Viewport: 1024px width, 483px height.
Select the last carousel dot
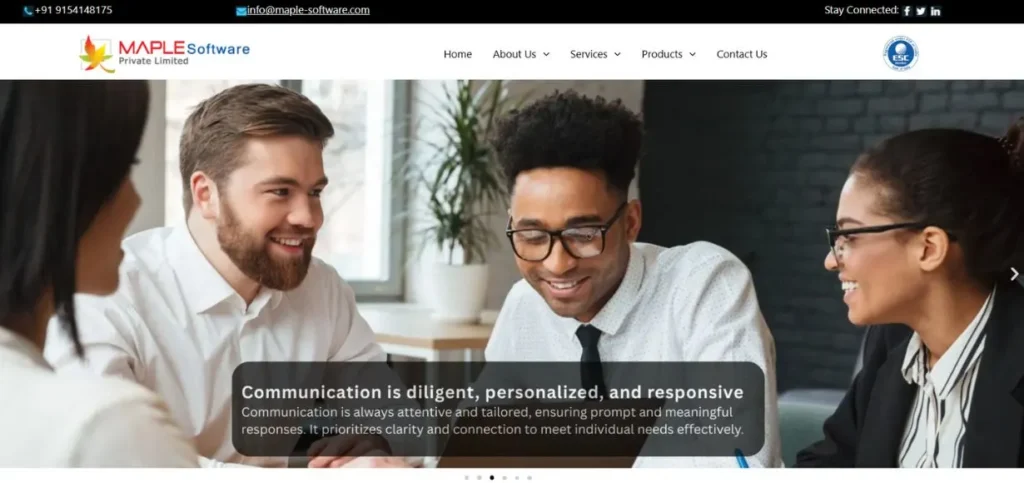click(529, 478)
